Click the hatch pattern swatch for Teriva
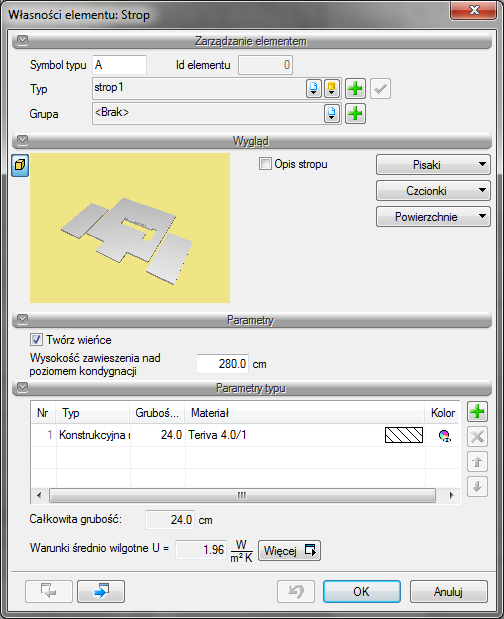 pos(404,435)
